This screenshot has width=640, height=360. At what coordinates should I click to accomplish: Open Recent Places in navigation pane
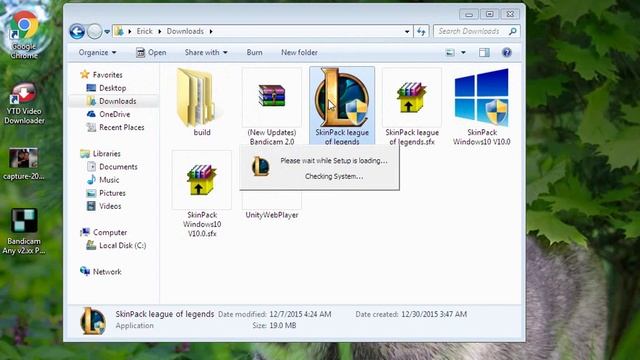point(116,127)
